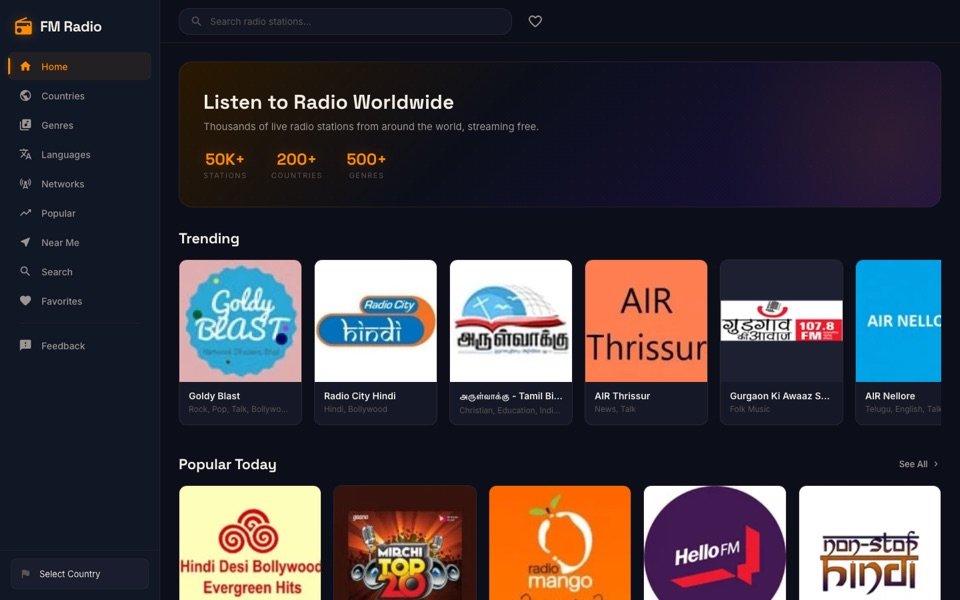Click the Feedback speech bubble icon
Image resolution: width=960 pixels, height=600 pixels.
point(25,345)
